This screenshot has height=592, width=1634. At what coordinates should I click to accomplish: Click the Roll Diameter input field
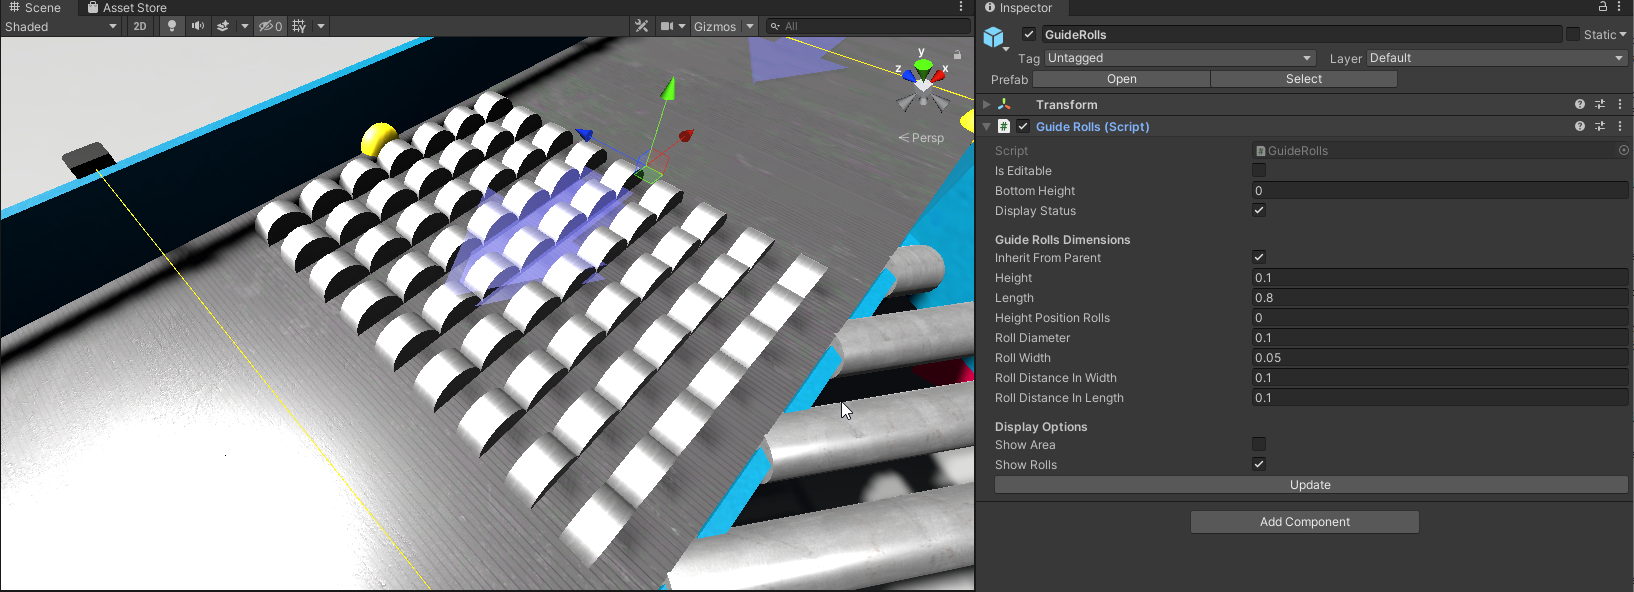point(1439,338)
